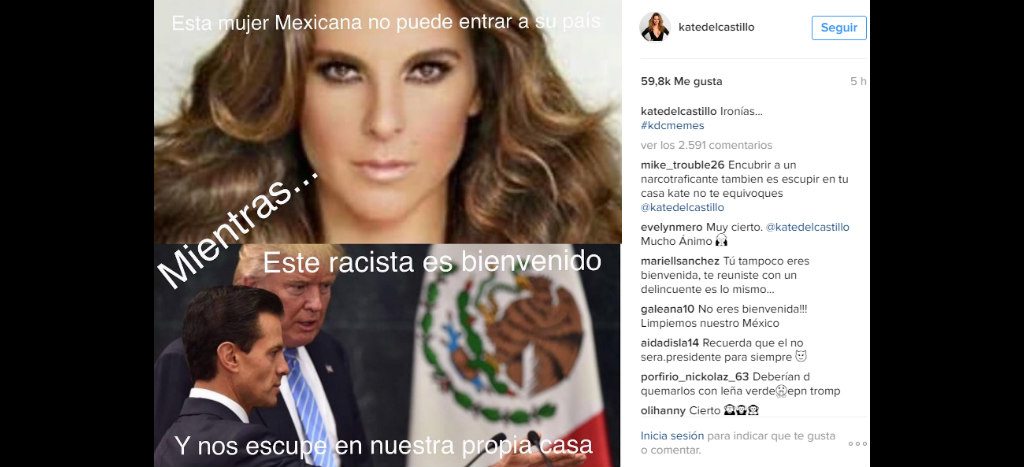Click katedelcastillo username in caption
1024x467 pixels.
(x=674, y=111)
